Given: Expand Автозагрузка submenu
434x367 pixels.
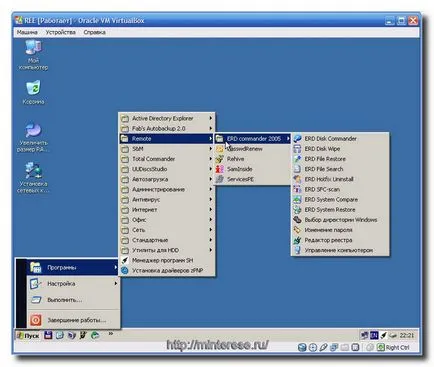Looking at the screenshot, I should coord(167,179).
